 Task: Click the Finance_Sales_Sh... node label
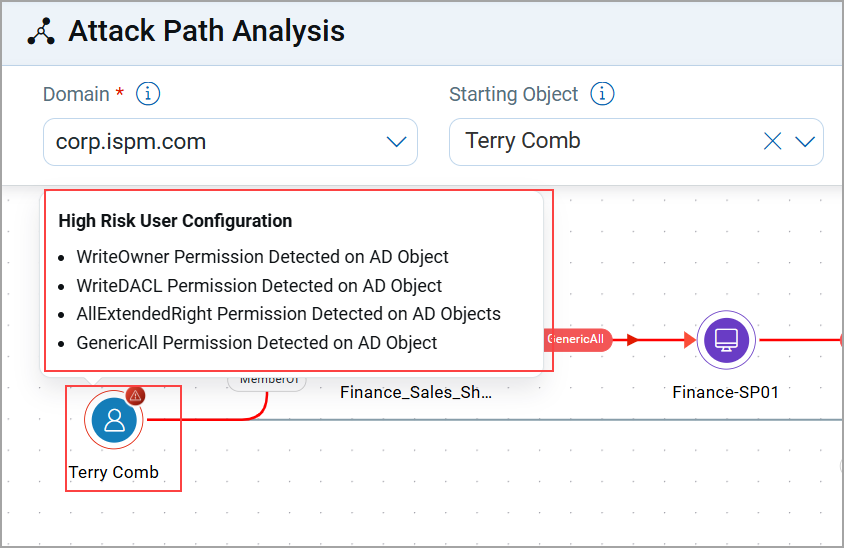[x=416, y=393]
